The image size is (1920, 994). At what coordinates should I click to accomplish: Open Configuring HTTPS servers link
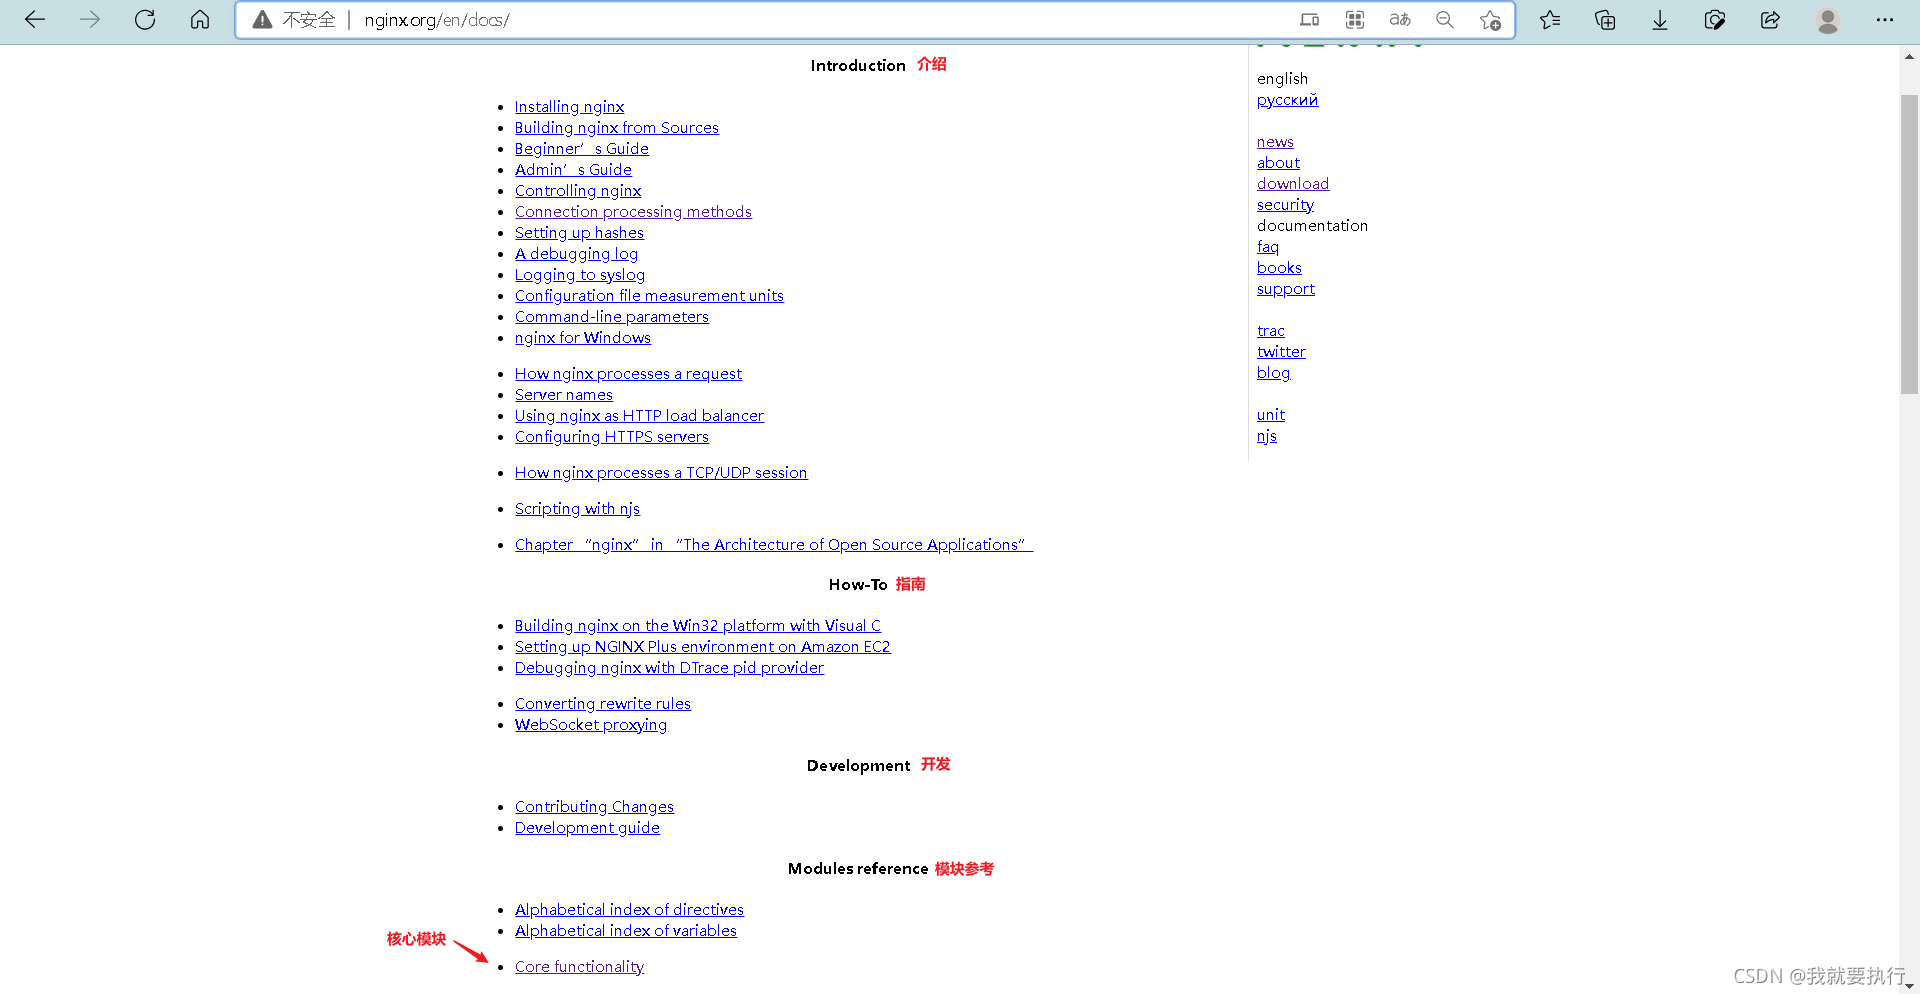click(x=612, y=437)
